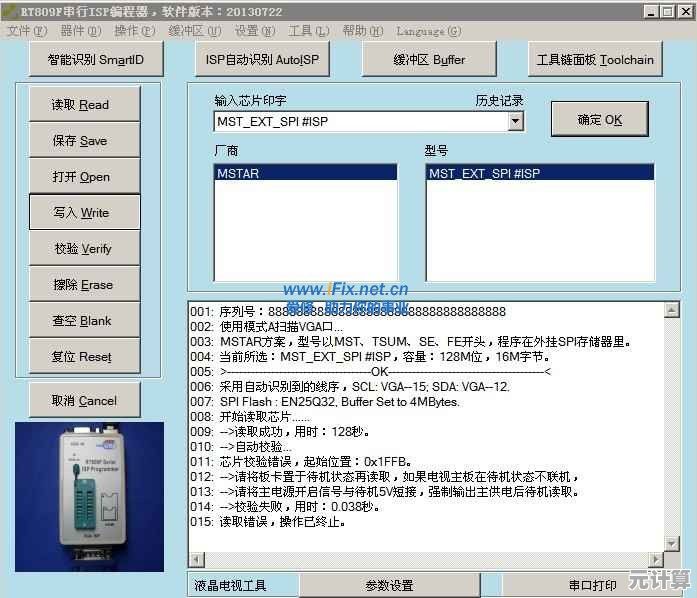Open the 文件 File menu
This screenshot has width=697, height=598.
18,31
